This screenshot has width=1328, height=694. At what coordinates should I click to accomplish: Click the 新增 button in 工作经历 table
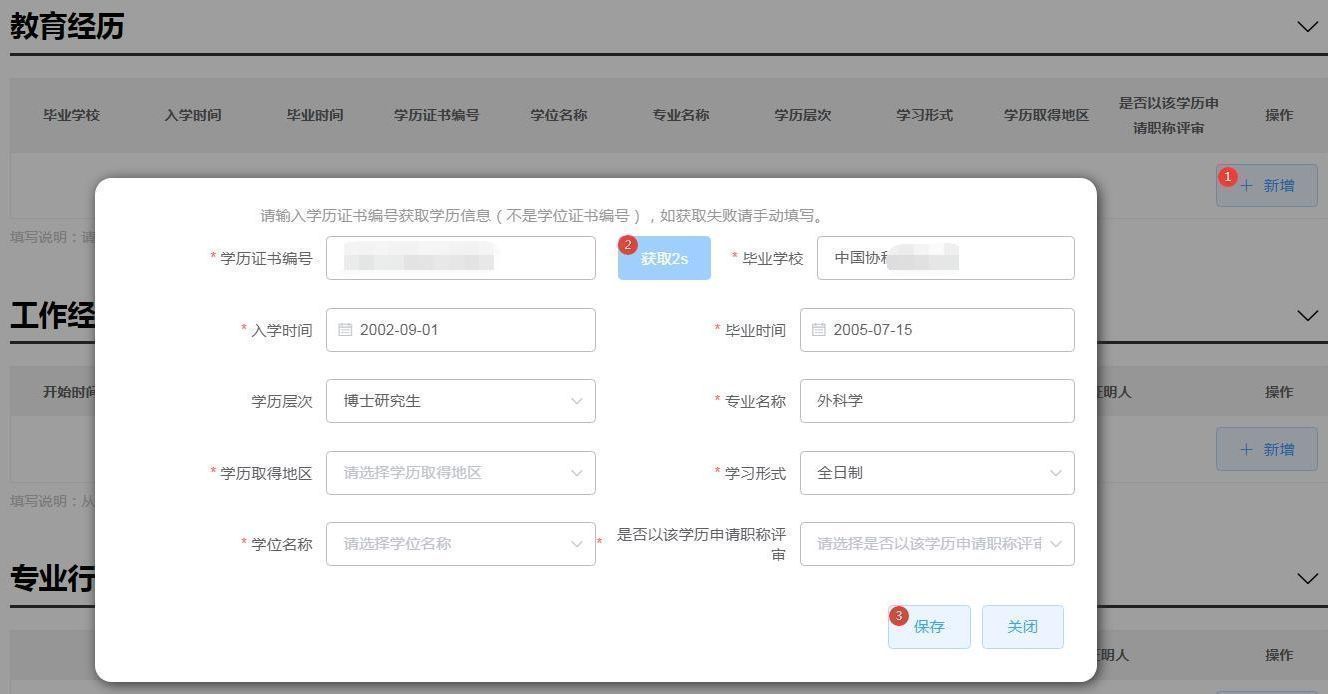1267,449
